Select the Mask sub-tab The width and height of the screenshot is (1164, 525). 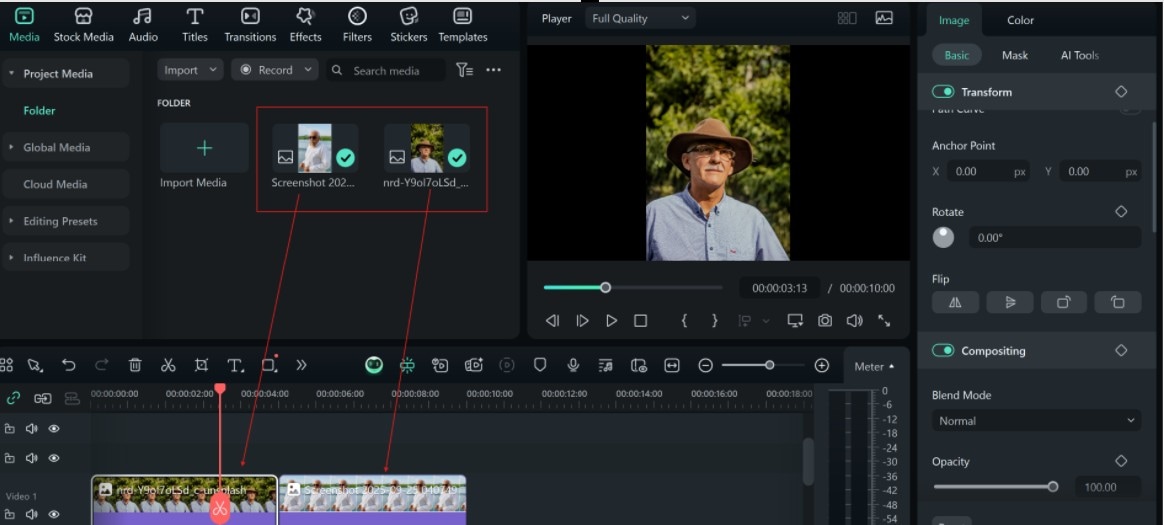(x=1014, y=55)
